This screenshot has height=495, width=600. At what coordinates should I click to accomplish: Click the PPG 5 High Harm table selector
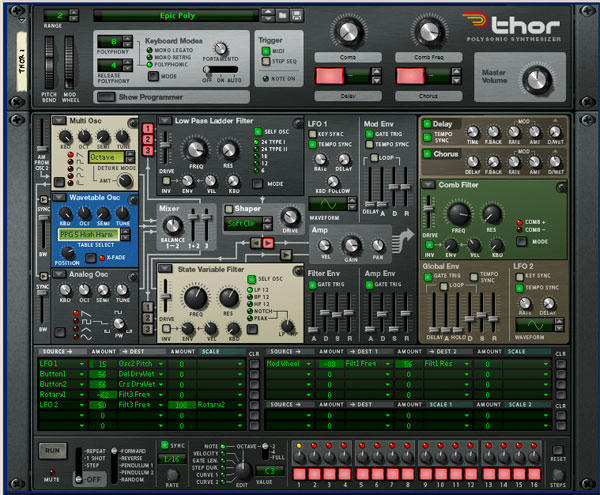click(x=89, y=234)
